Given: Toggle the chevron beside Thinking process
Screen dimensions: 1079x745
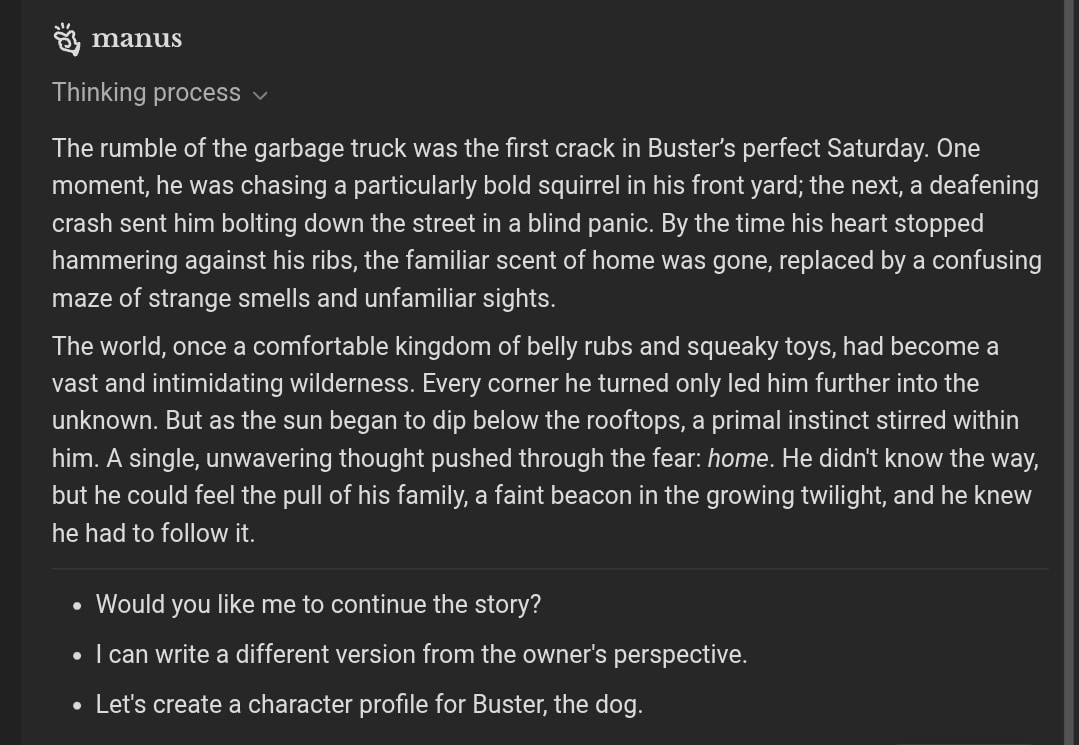Looking at the screenshot, I should point(260,95).
